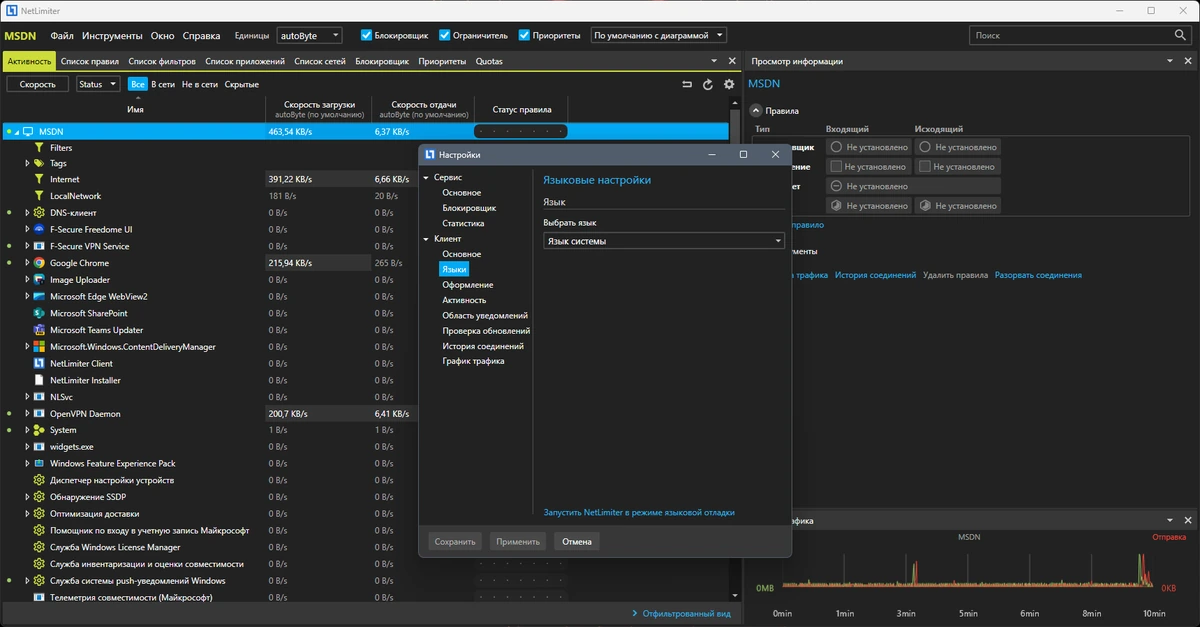Click the Применить button in settings
Screen dimensions: 1200x627
click(518, 542)
